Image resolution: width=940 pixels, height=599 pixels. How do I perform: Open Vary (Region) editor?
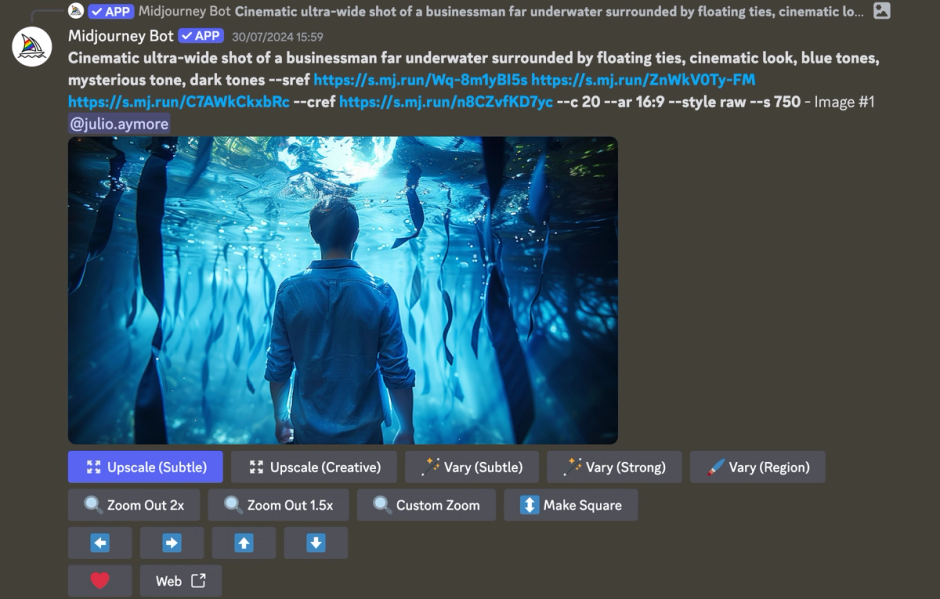(x=758, y=467)
